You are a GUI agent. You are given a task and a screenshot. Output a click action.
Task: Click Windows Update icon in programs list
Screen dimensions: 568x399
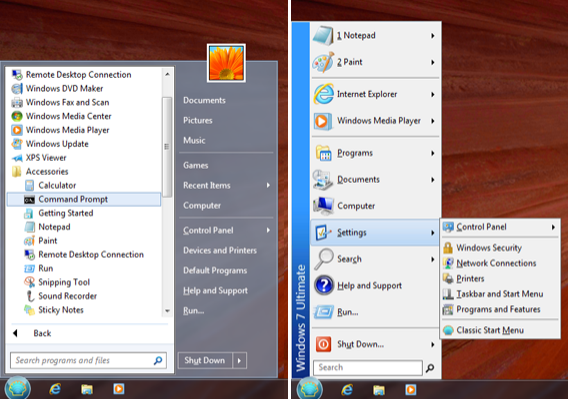(17, 144)
